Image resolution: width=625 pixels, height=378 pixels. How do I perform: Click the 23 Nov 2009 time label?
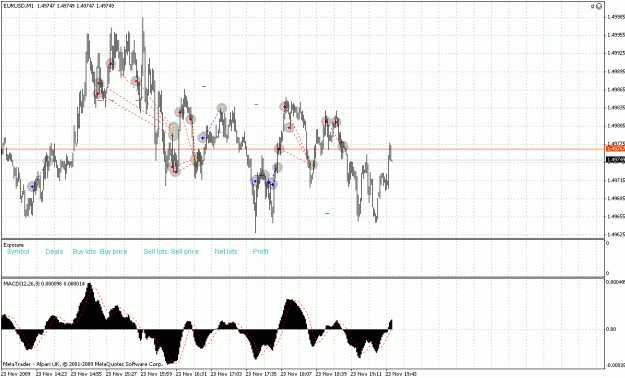(16, 374)
